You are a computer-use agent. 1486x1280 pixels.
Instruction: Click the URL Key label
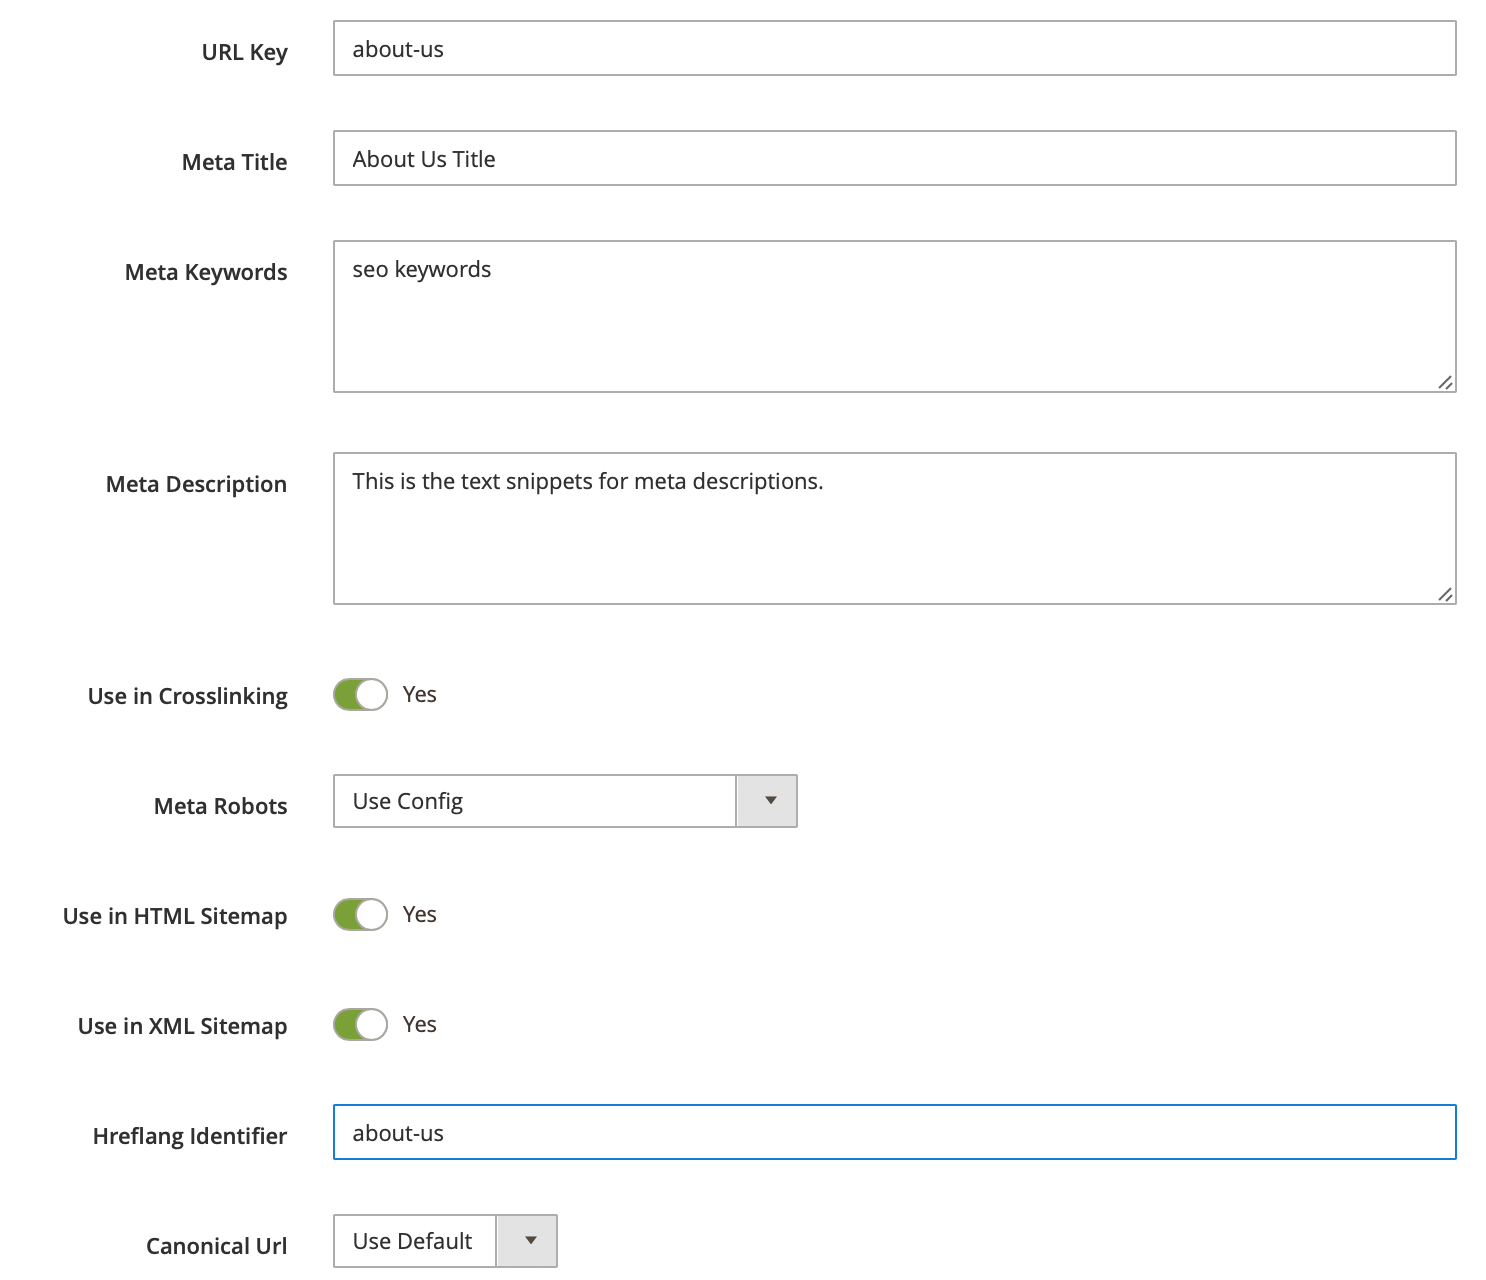[x=244, y=52]
